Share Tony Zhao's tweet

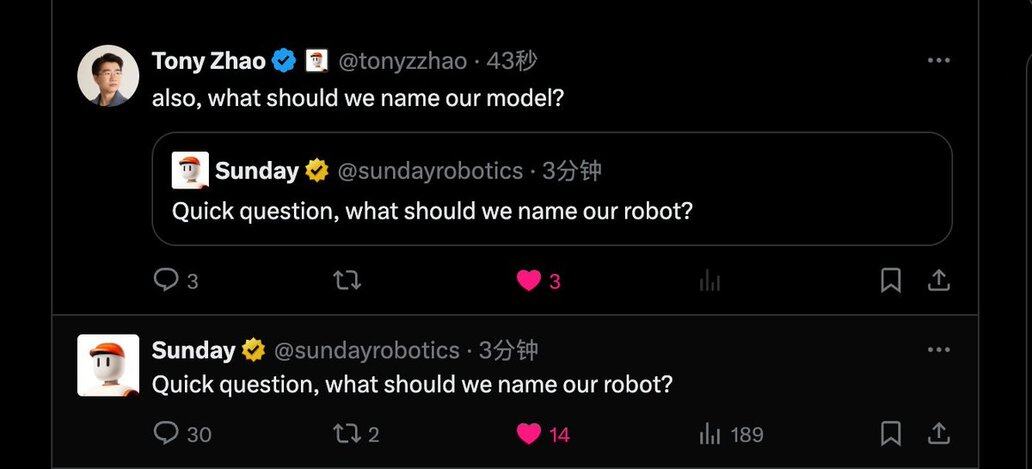(938, 281)
